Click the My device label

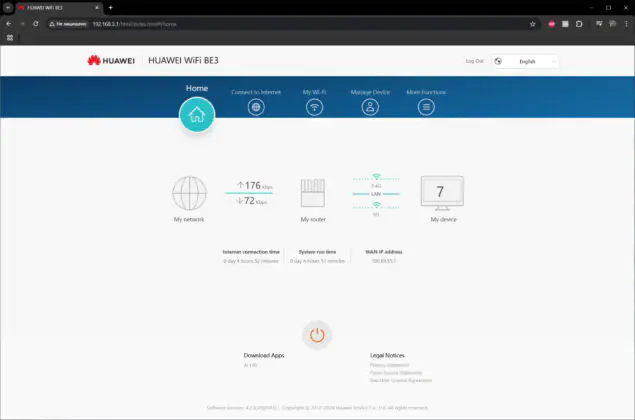click(x=443, y=220)
